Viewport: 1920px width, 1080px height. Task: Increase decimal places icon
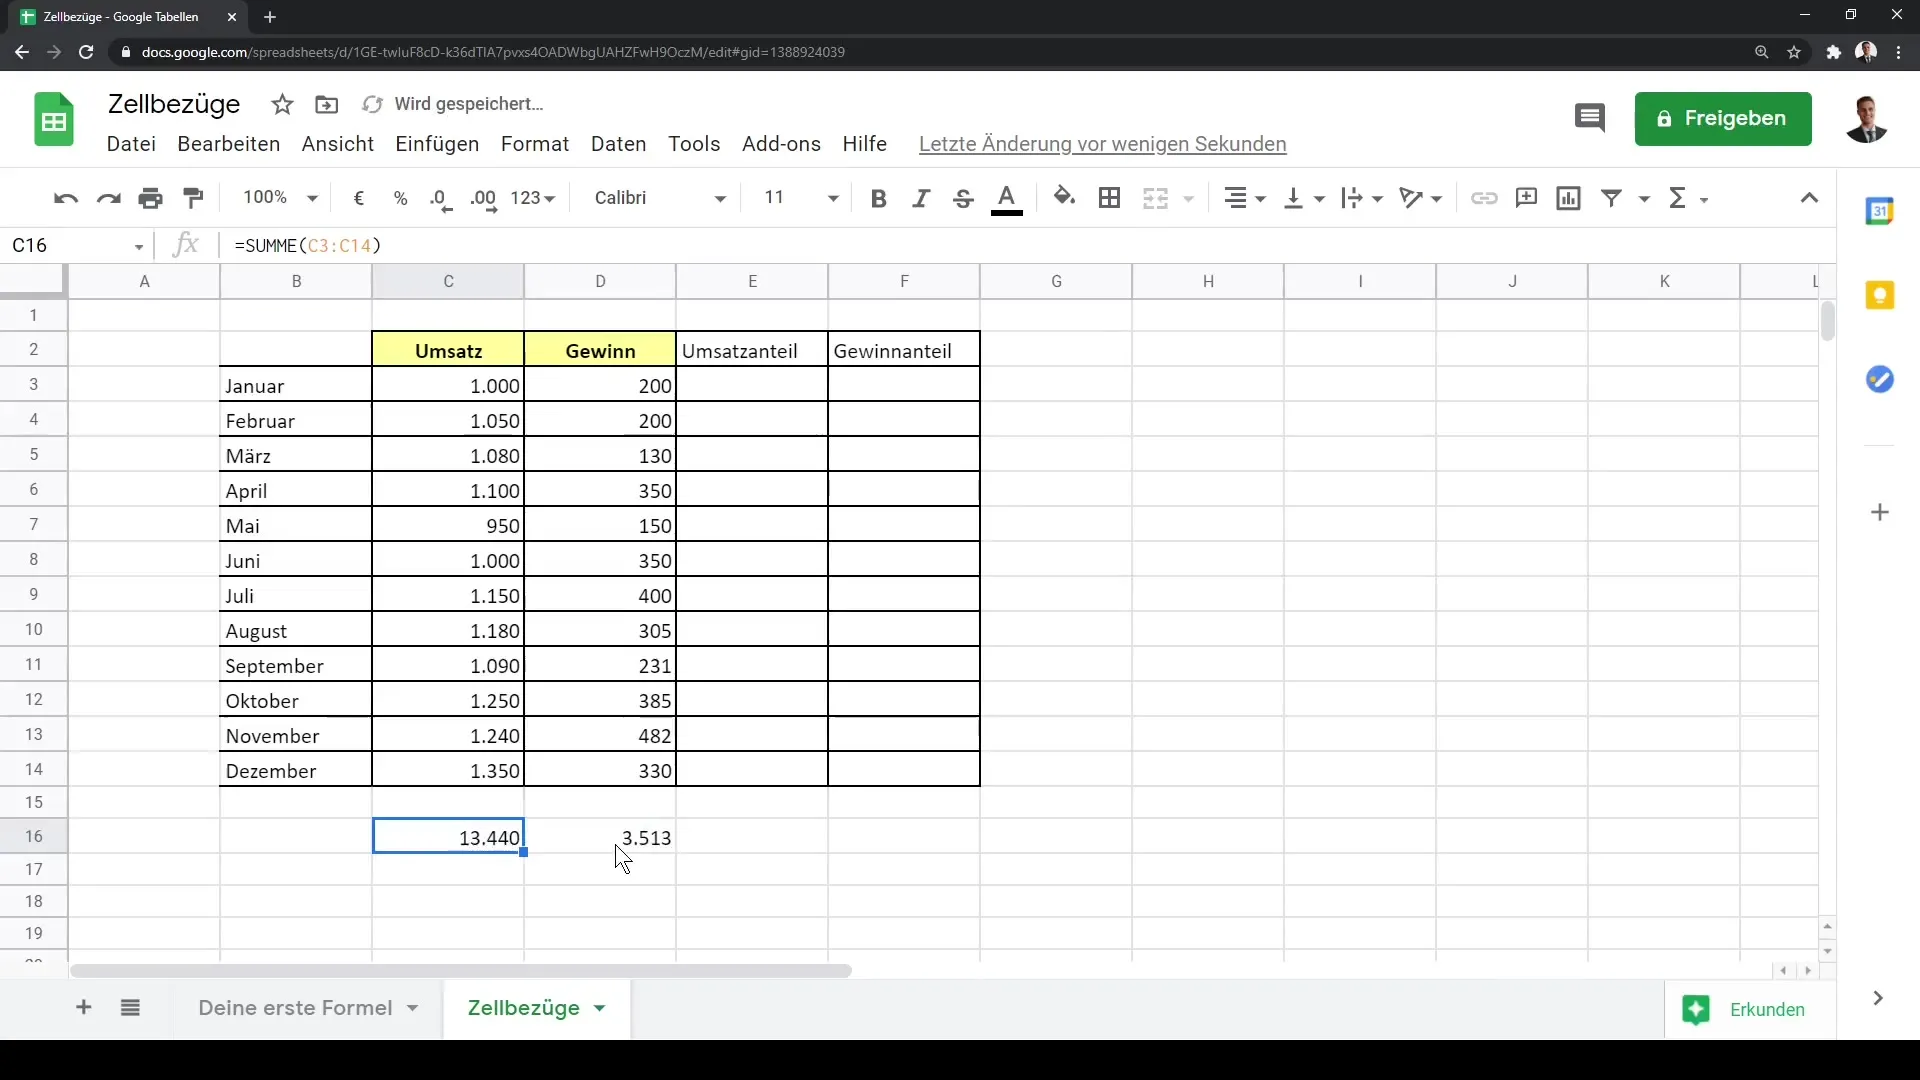coord(483,198)
